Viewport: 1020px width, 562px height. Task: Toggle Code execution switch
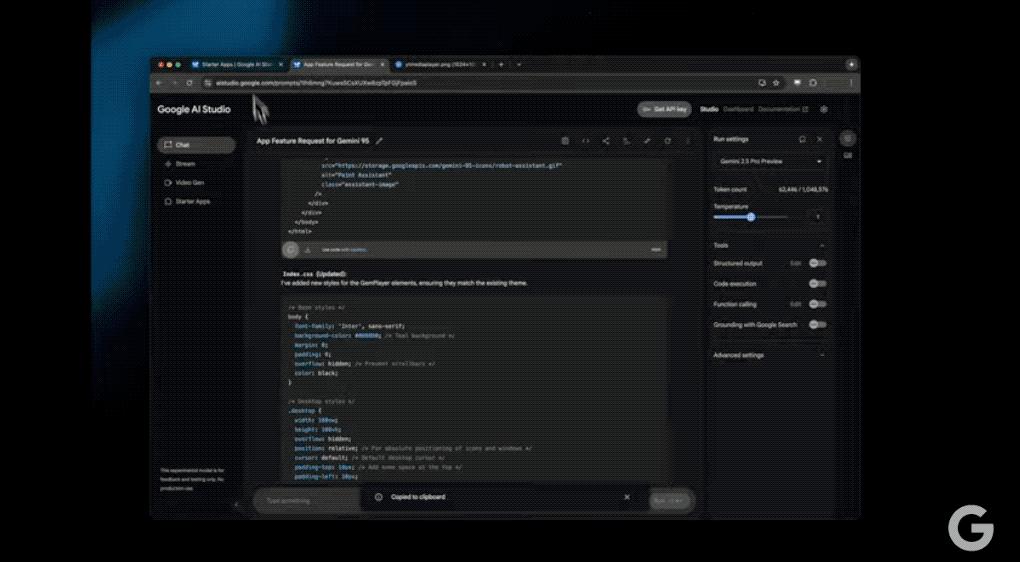818,284
